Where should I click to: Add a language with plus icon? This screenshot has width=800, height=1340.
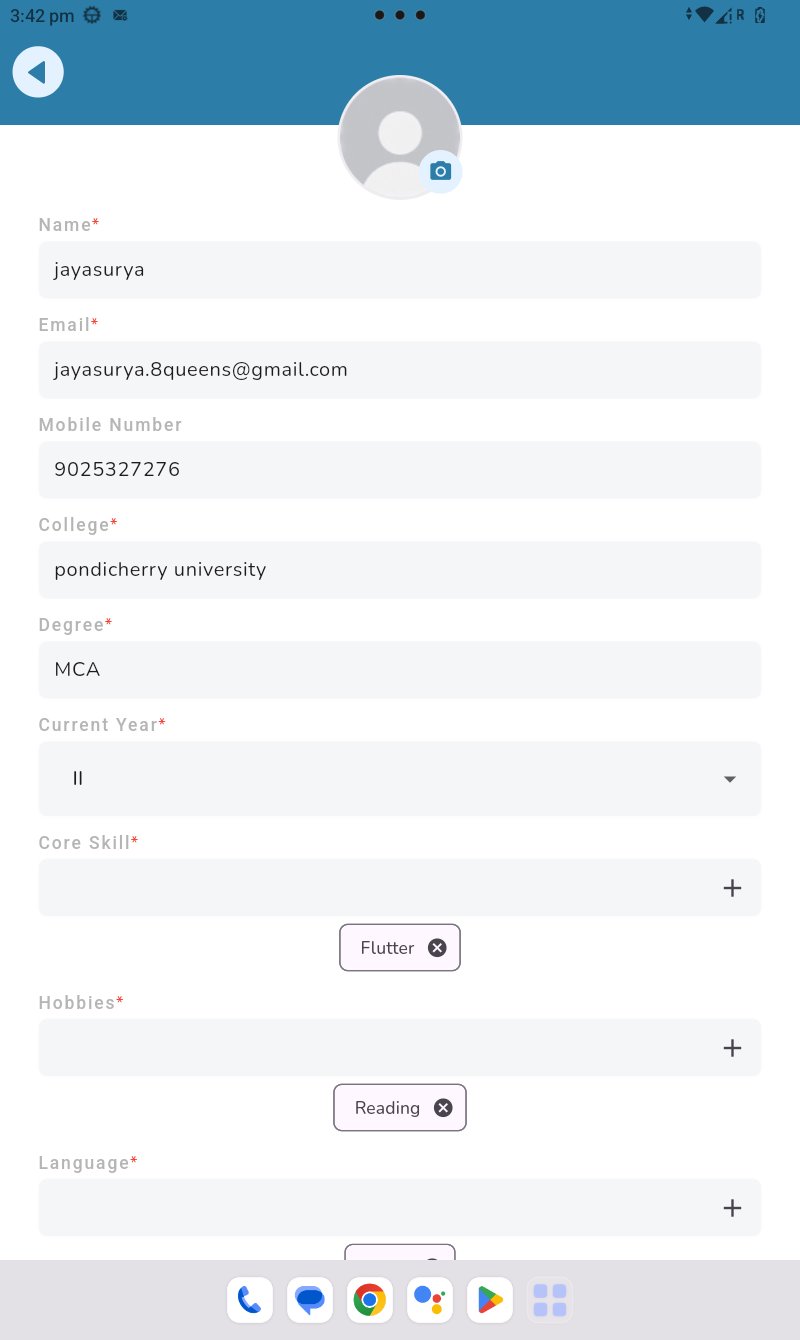[732, 1208]
